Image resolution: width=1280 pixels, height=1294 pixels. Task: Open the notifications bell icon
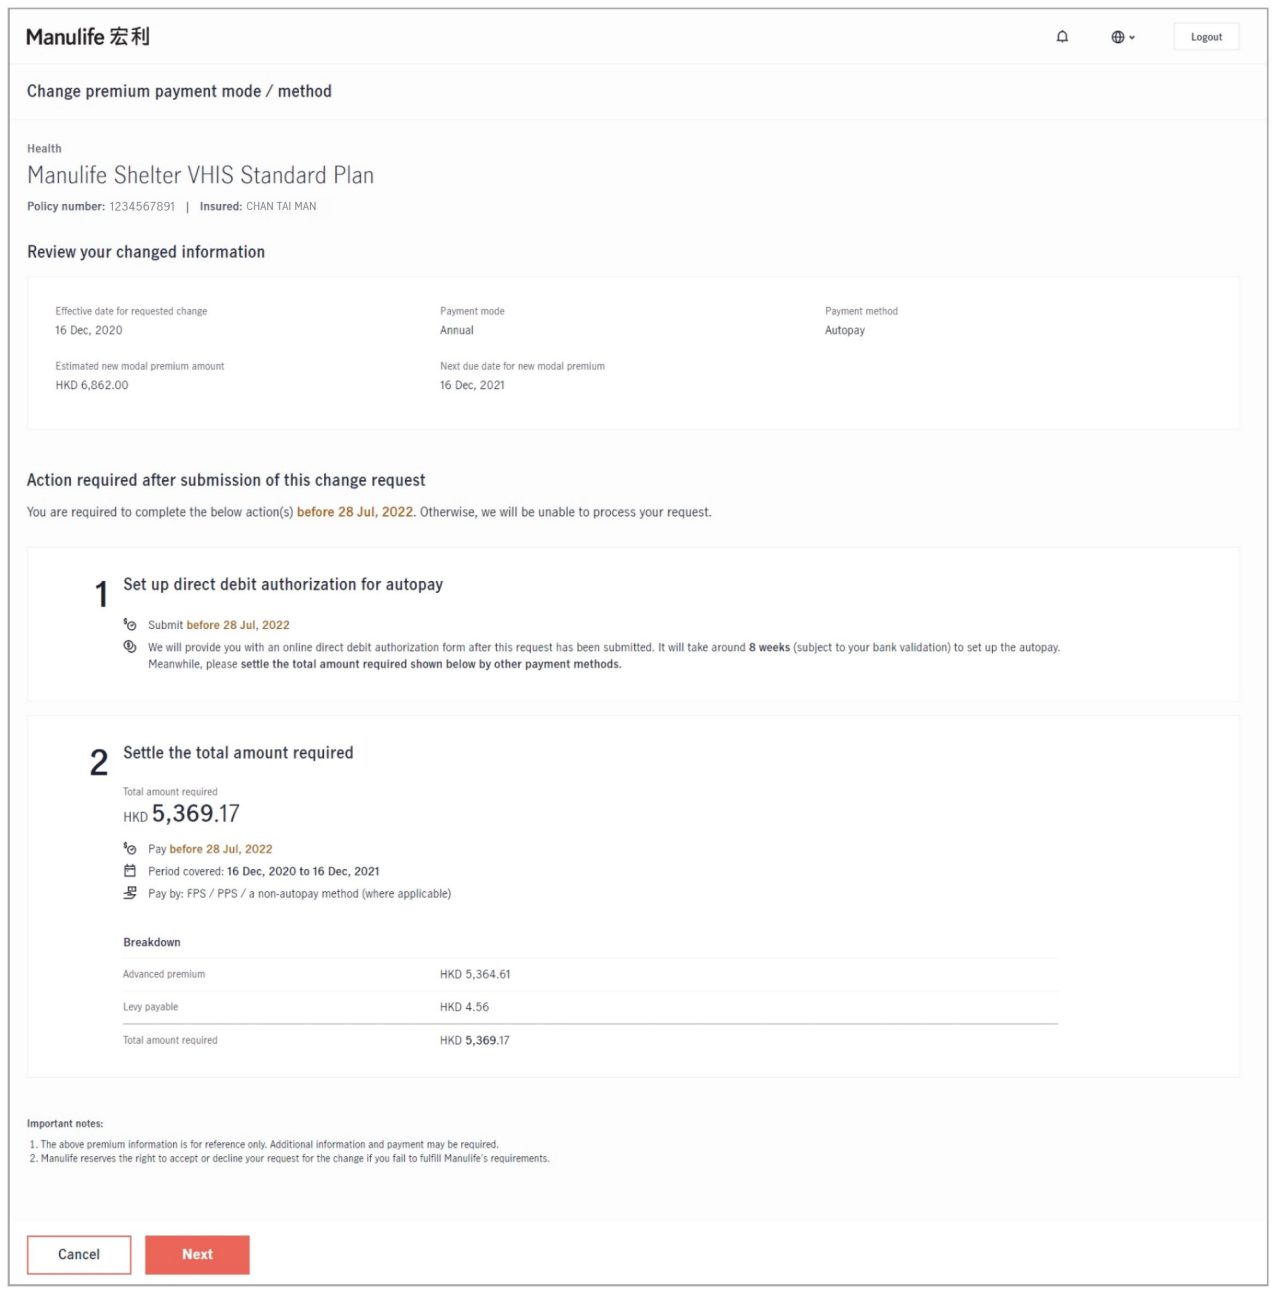click(x=1062, y=37)
